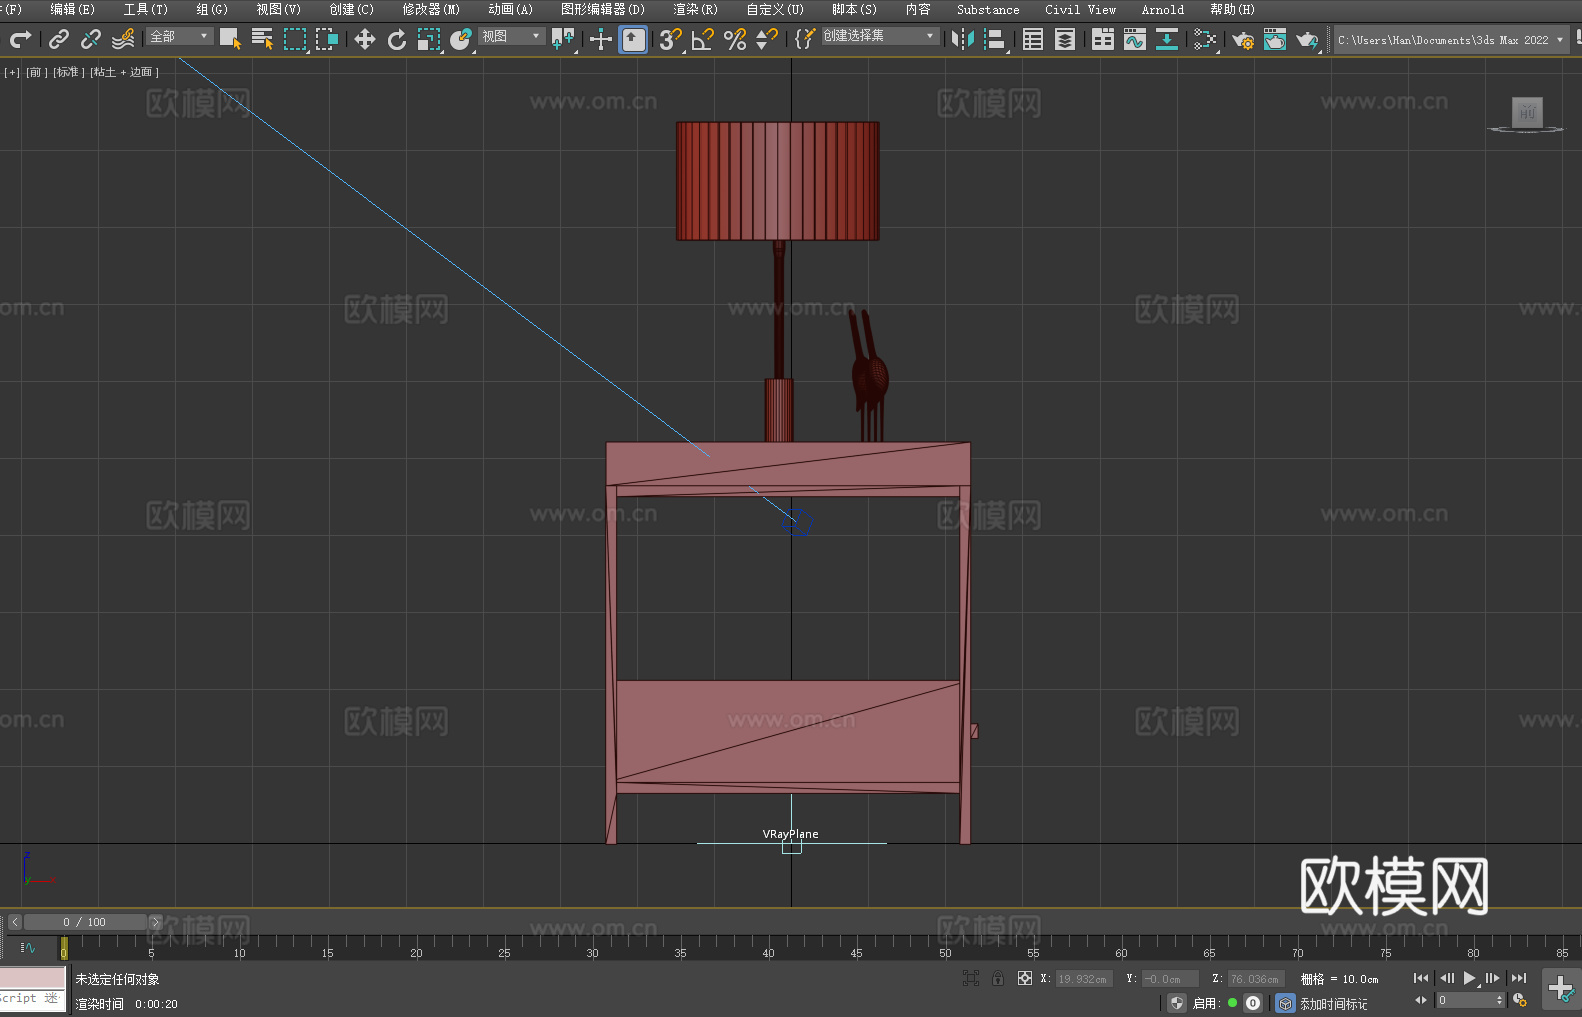The image size is (1582, 1017).
Task: Open the Graph Editors menu
Action: point(602,9)
